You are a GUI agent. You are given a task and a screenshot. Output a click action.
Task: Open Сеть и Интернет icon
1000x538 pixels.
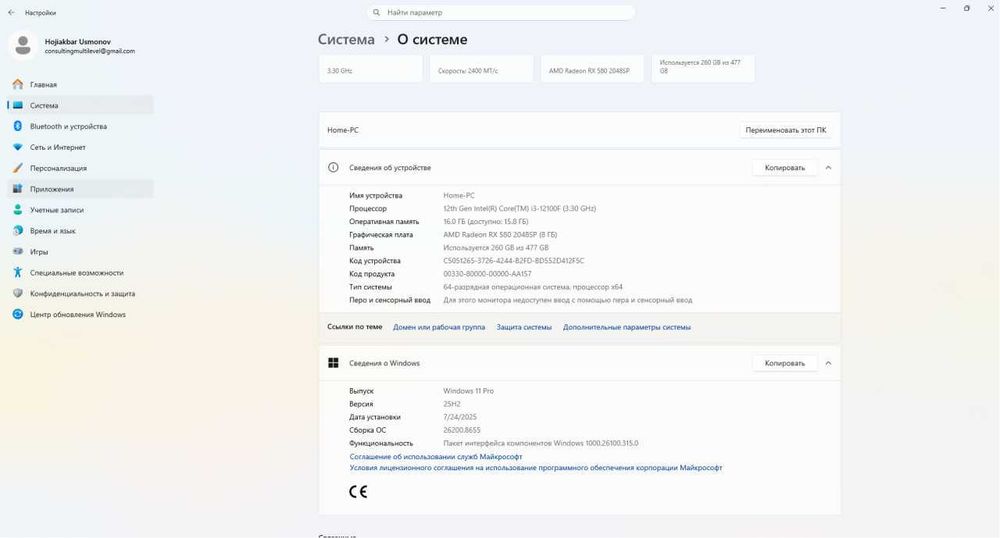pos(18,147)
